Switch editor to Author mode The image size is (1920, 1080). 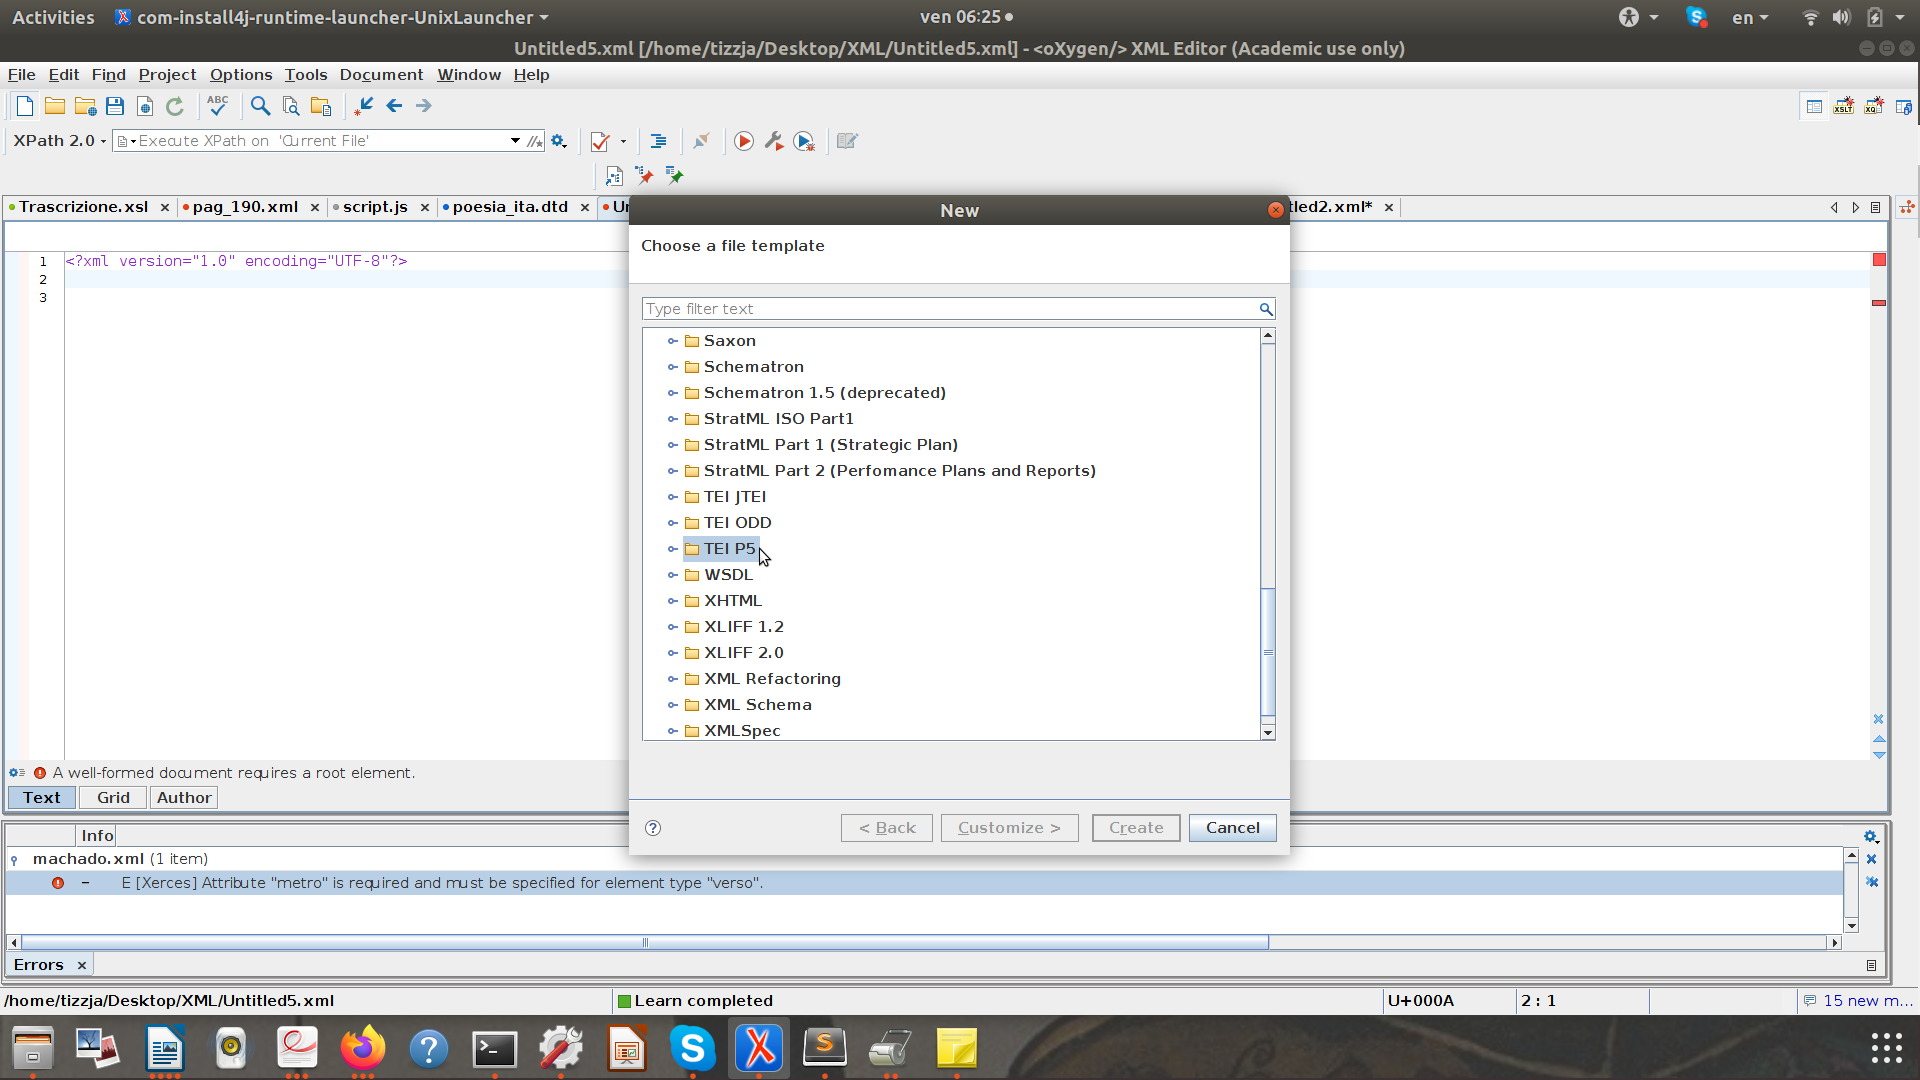pyautogui.click(x=184, y=798)
